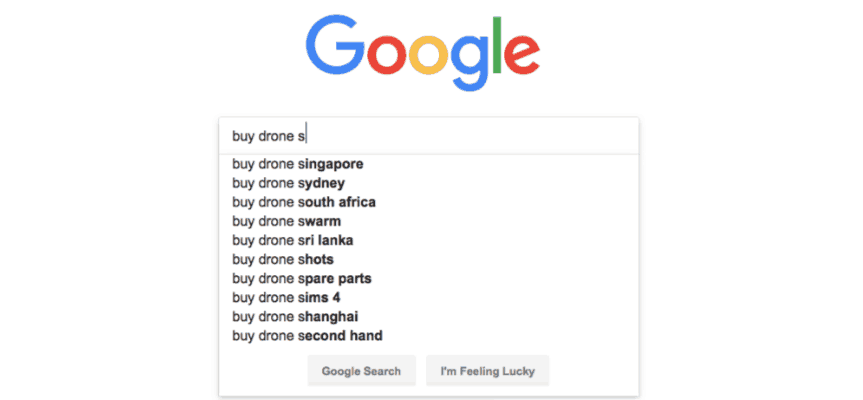The height and width of the screenshot is (400, 863).
Task: Pick the 'buy drone south africa' suggestion
Action: 304,202
